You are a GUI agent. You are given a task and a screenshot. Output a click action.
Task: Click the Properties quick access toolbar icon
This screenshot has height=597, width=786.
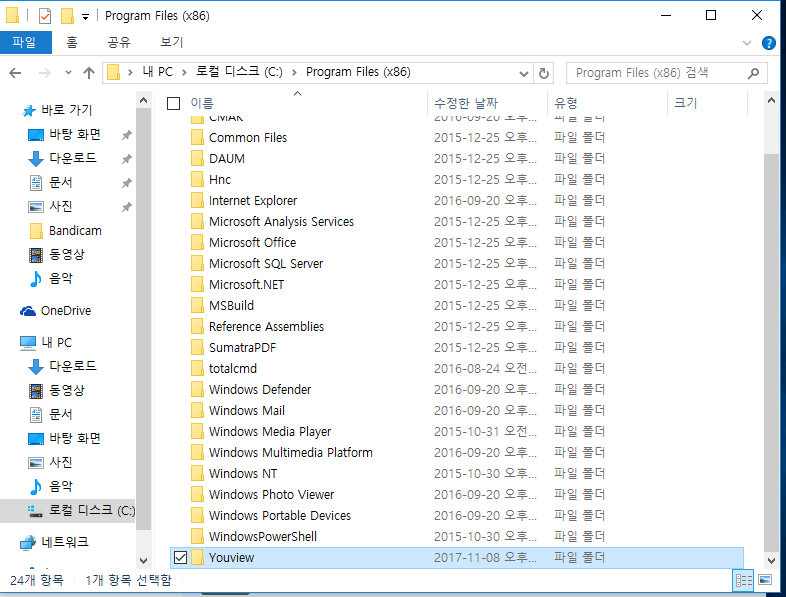point(45,16)
